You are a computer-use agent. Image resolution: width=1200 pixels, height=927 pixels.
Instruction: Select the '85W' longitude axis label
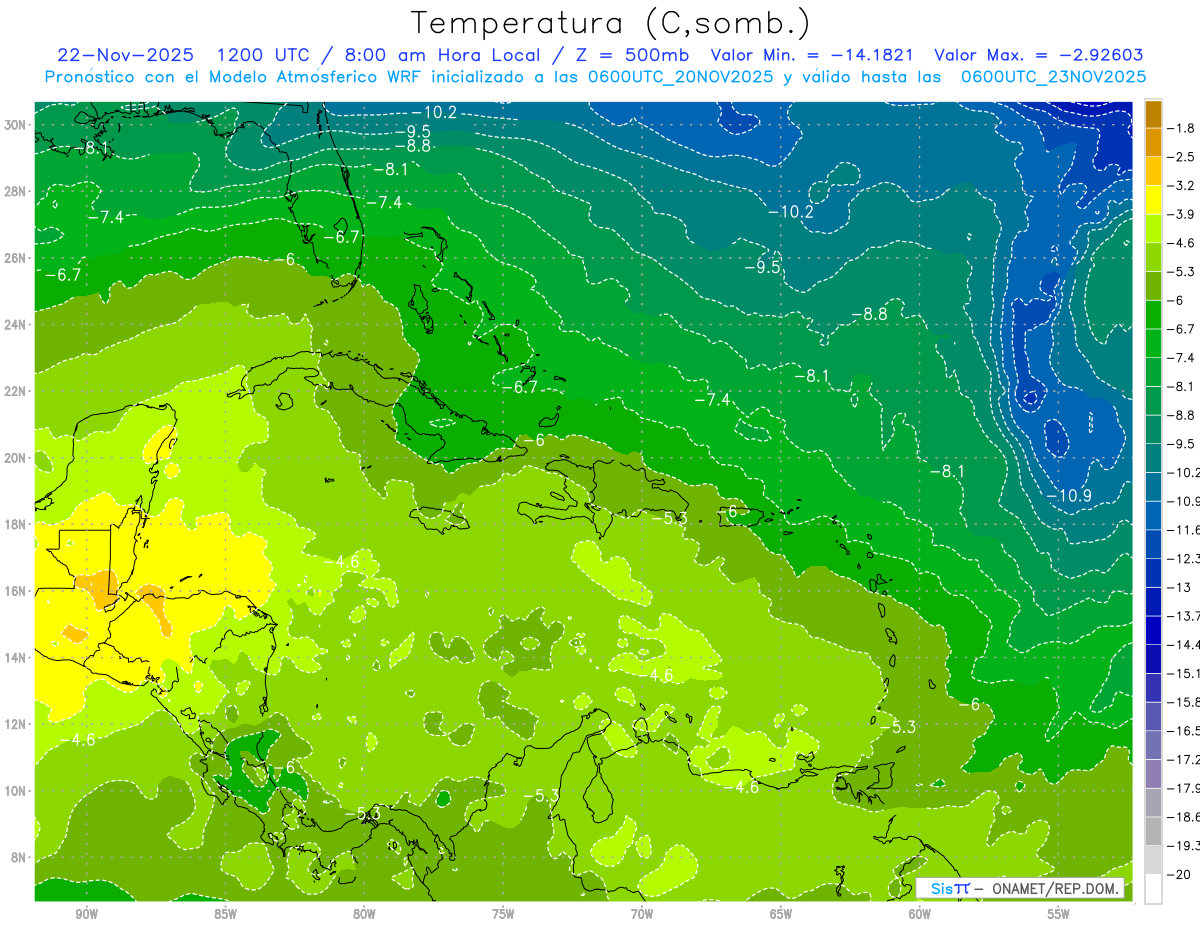point(225,914)
